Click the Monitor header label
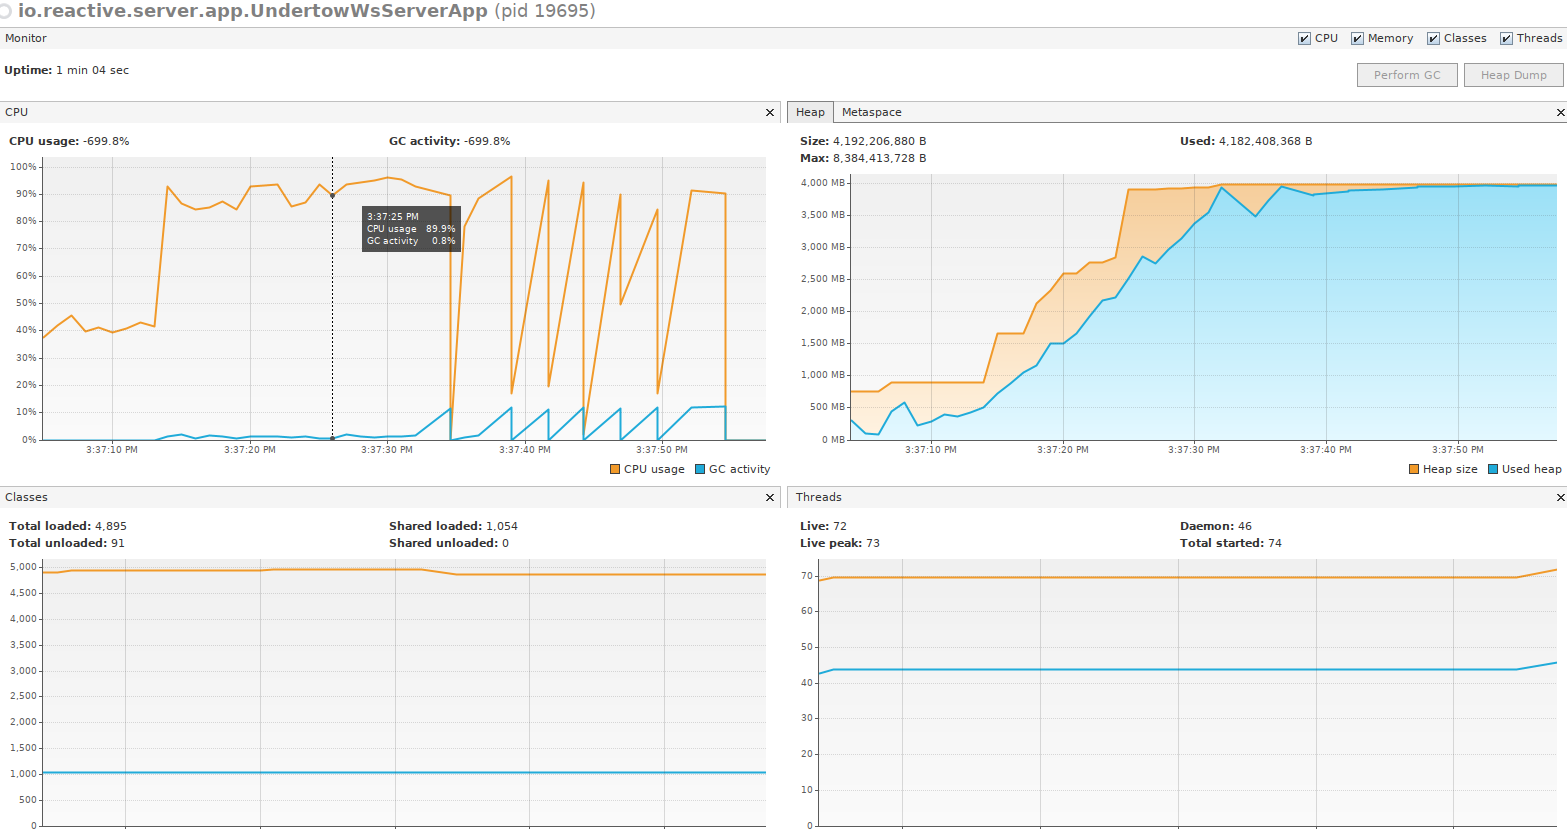 [26, 38]
